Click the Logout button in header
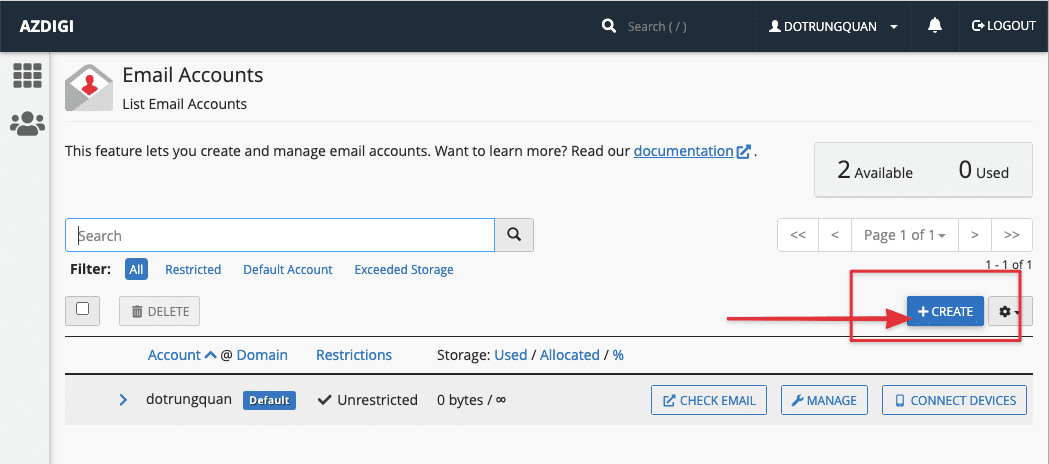 pos(1003,26)
